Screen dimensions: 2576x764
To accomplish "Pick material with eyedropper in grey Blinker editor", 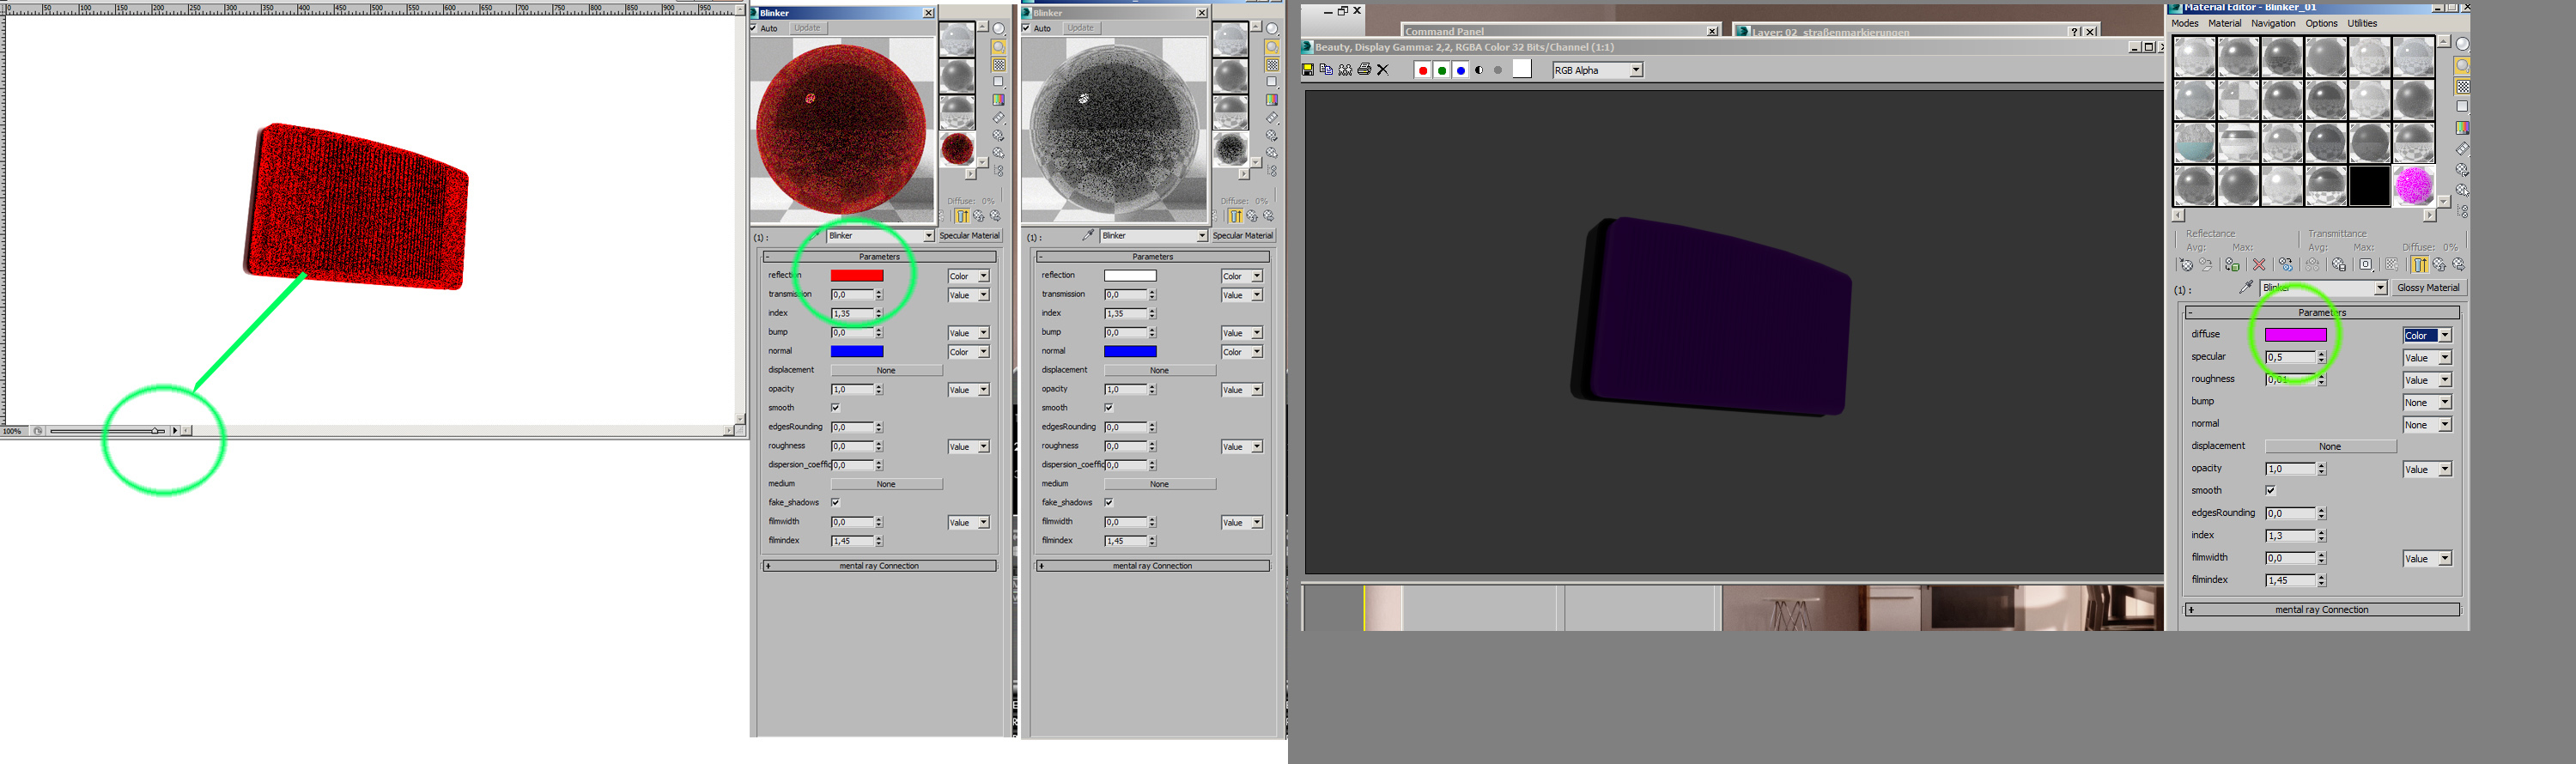I will pyautogui.click(x=1088, y=236).
